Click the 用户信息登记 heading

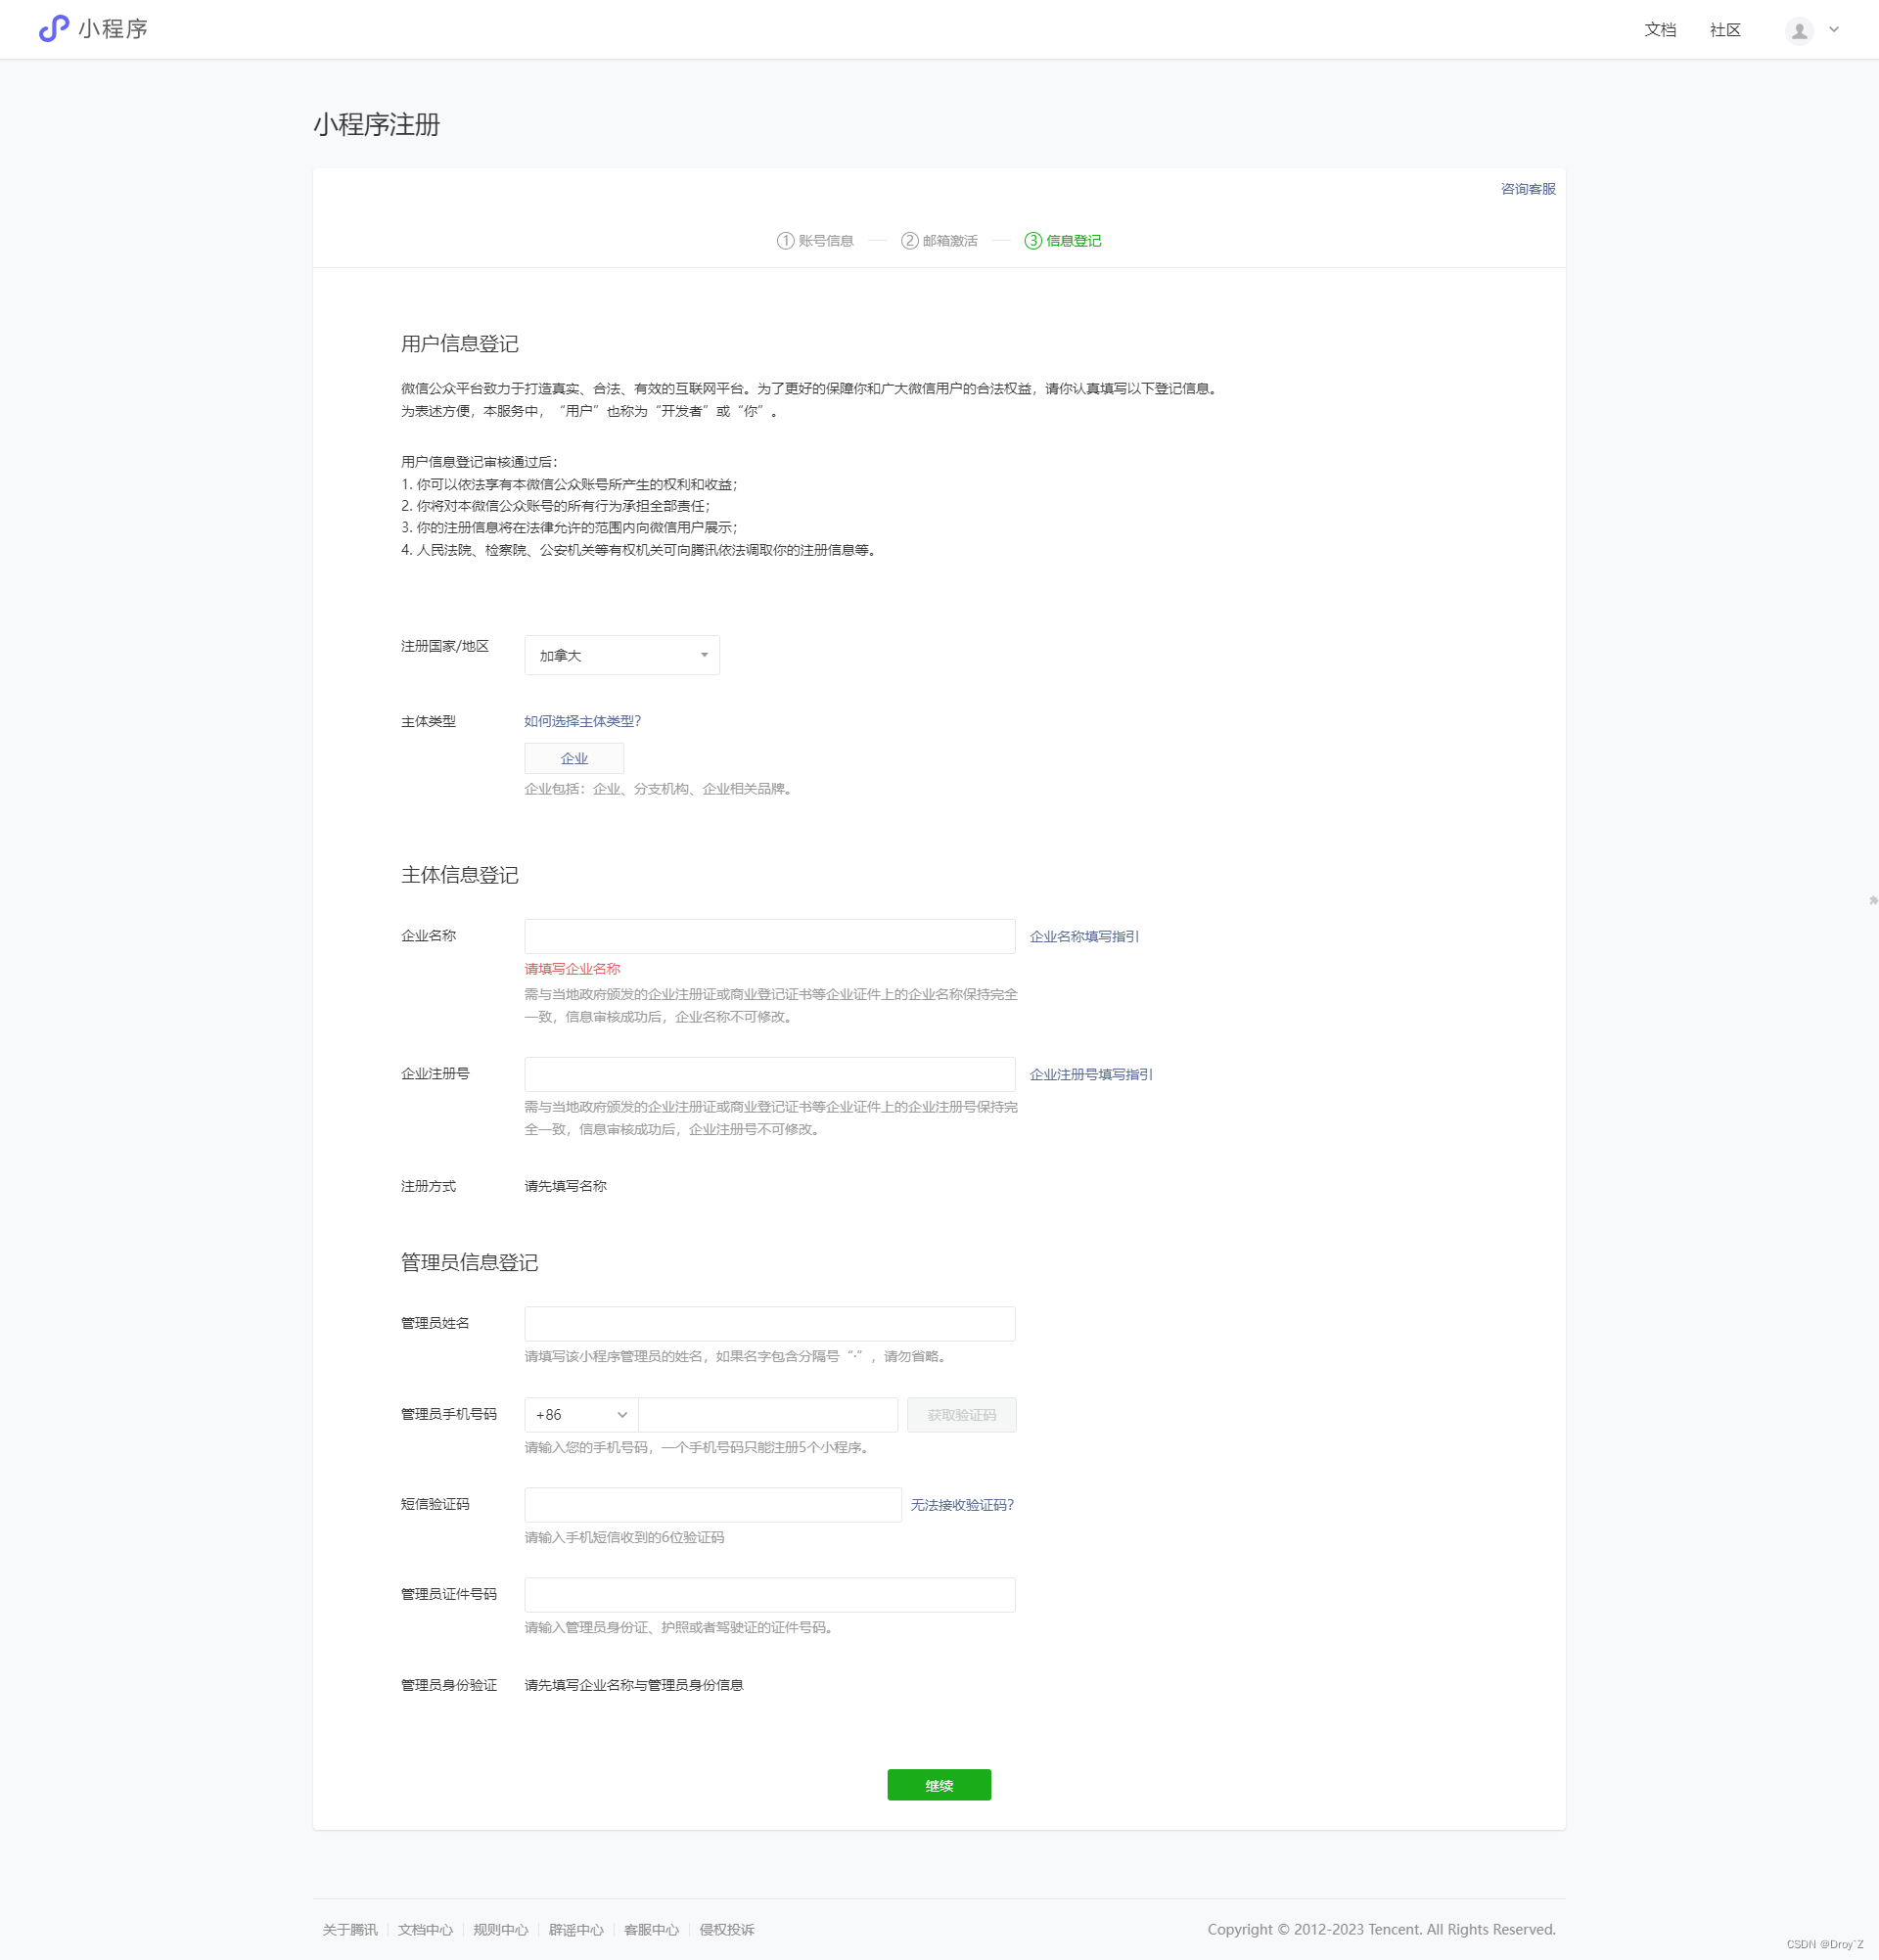(459, 344)
